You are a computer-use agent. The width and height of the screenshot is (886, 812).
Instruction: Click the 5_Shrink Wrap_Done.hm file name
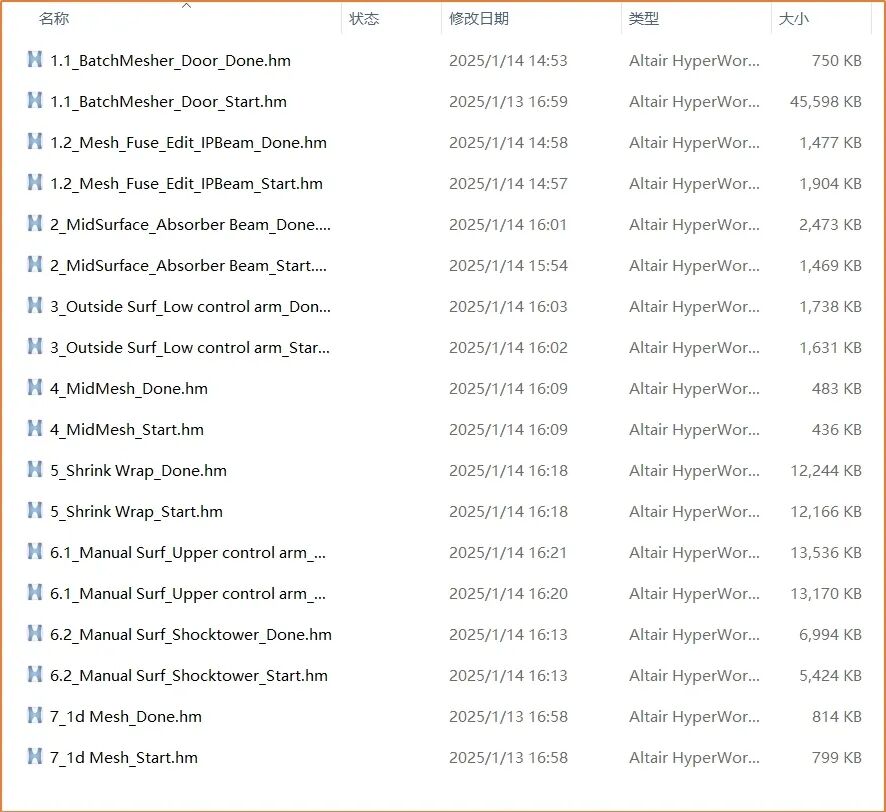138,470
